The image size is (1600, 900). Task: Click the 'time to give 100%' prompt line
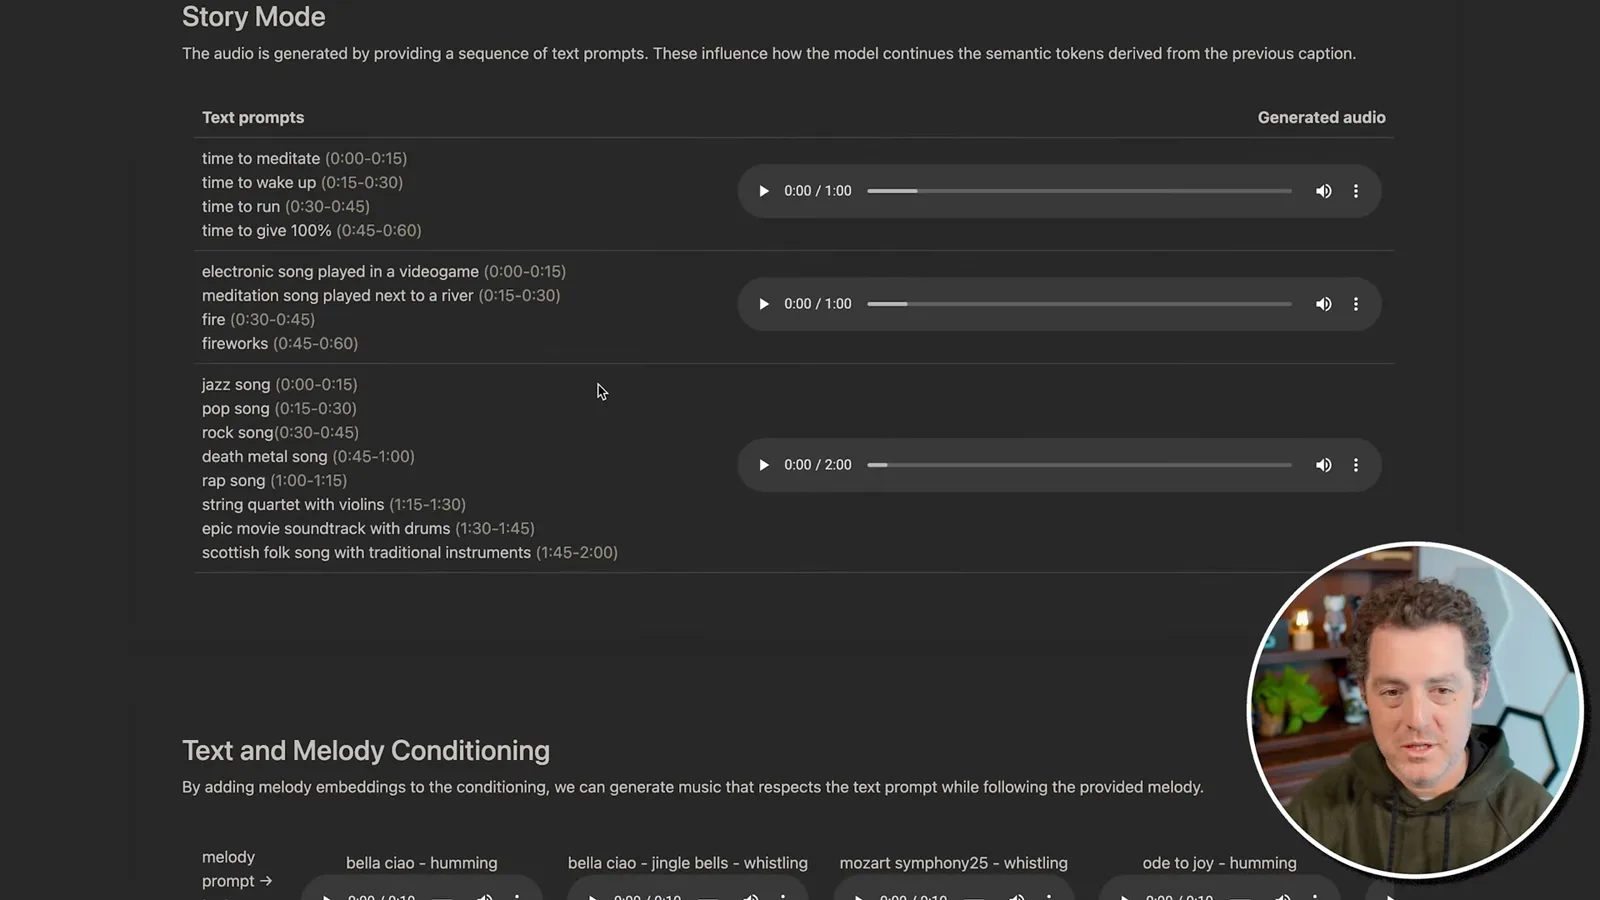[312, 230]
